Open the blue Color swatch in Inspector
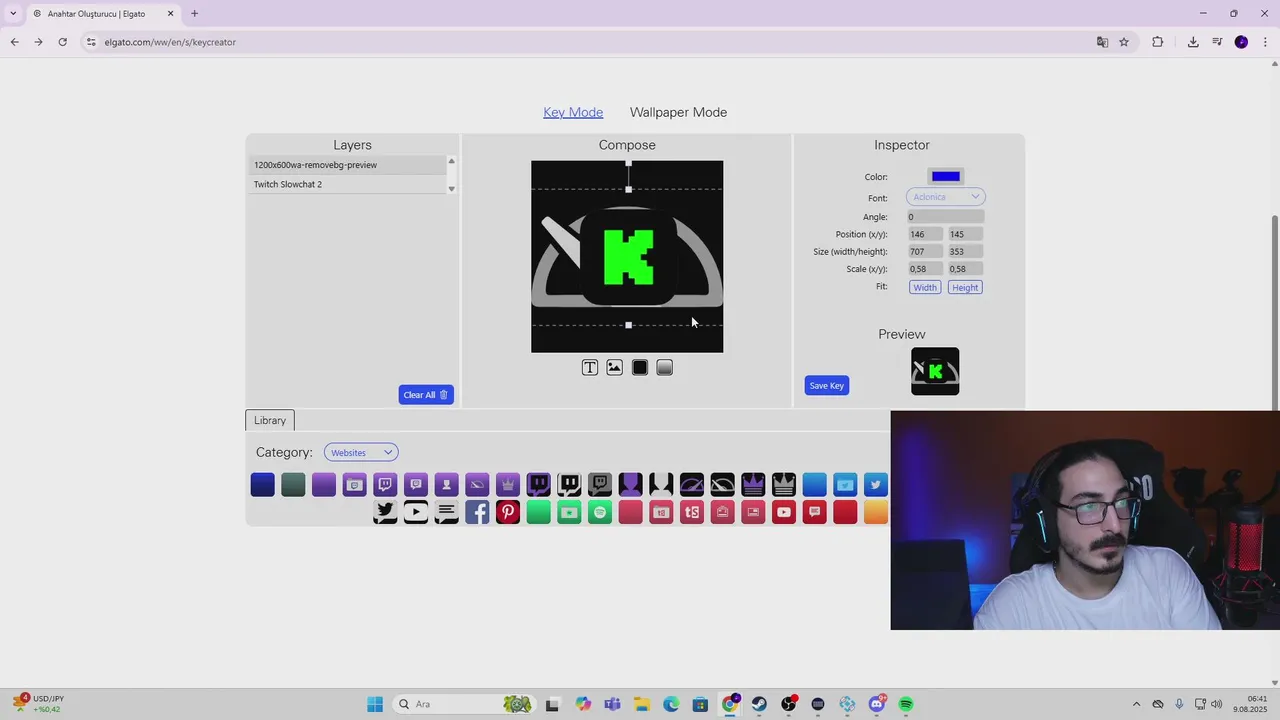1280x720 pixels. coord(946,177)
